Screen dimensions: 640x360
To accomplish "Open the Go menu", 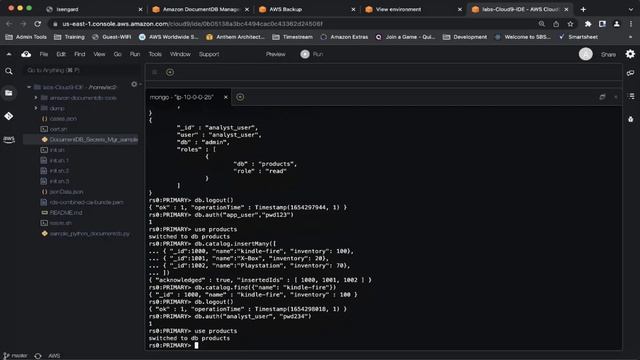I will coord(117,54).
